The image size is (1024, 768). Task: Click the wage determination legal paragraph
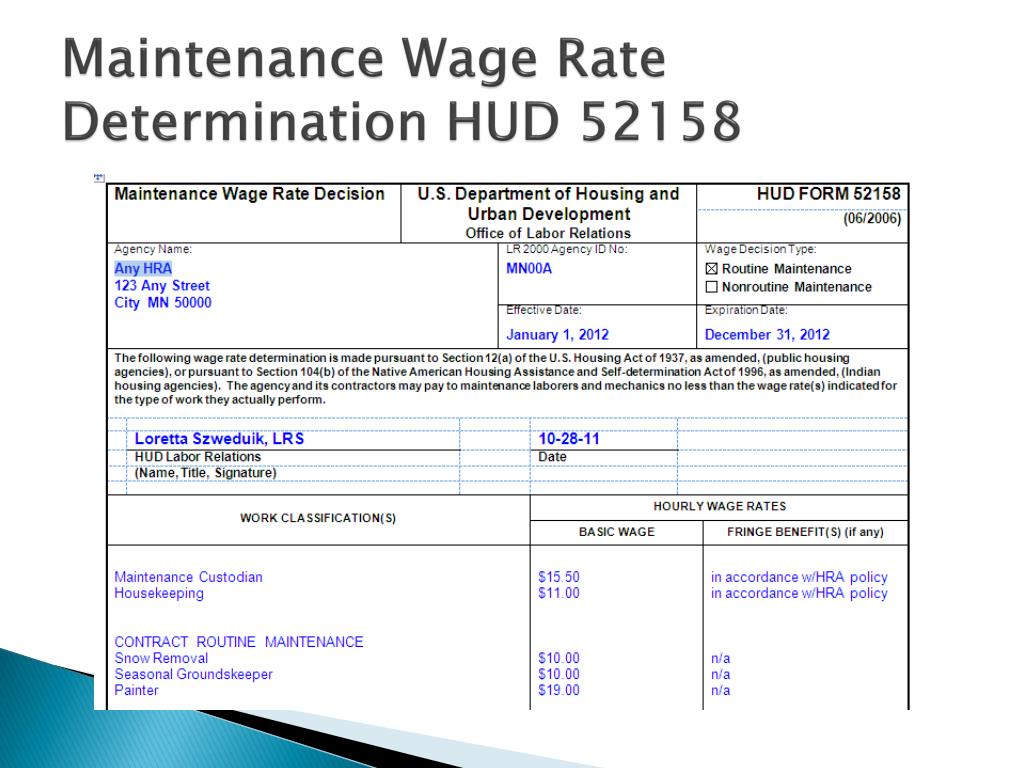tap(505, 379)
